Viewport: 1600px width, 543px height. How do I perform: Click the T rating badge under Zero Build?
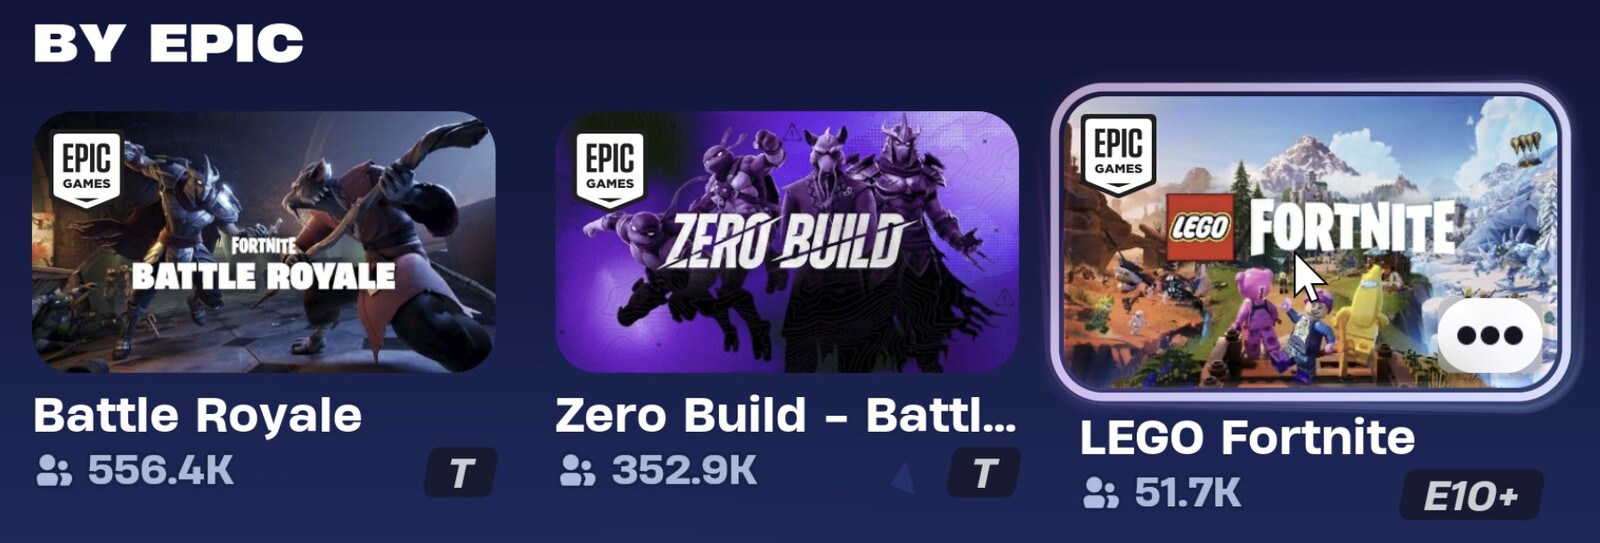[984, 473]
